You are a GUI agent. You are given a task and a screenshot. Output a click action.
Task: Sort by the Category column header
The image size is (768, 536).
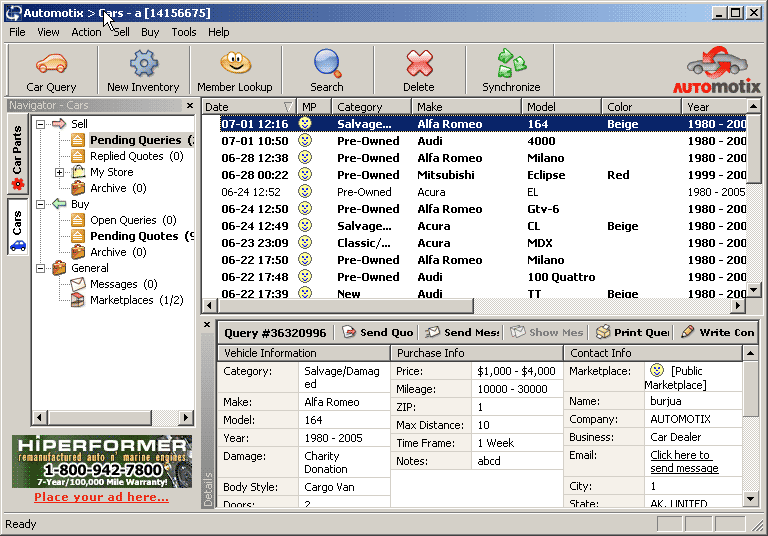tap(371, 107)
